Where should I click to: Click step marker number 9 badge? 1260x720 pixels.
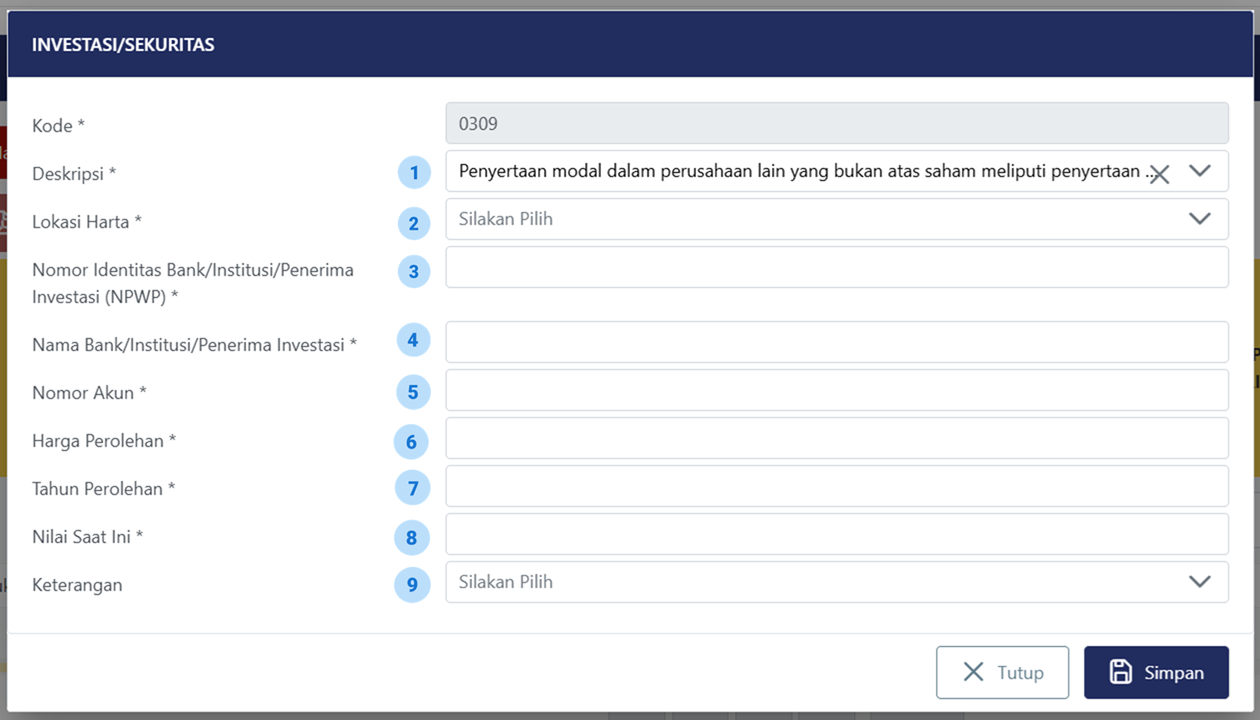(412, 584)
